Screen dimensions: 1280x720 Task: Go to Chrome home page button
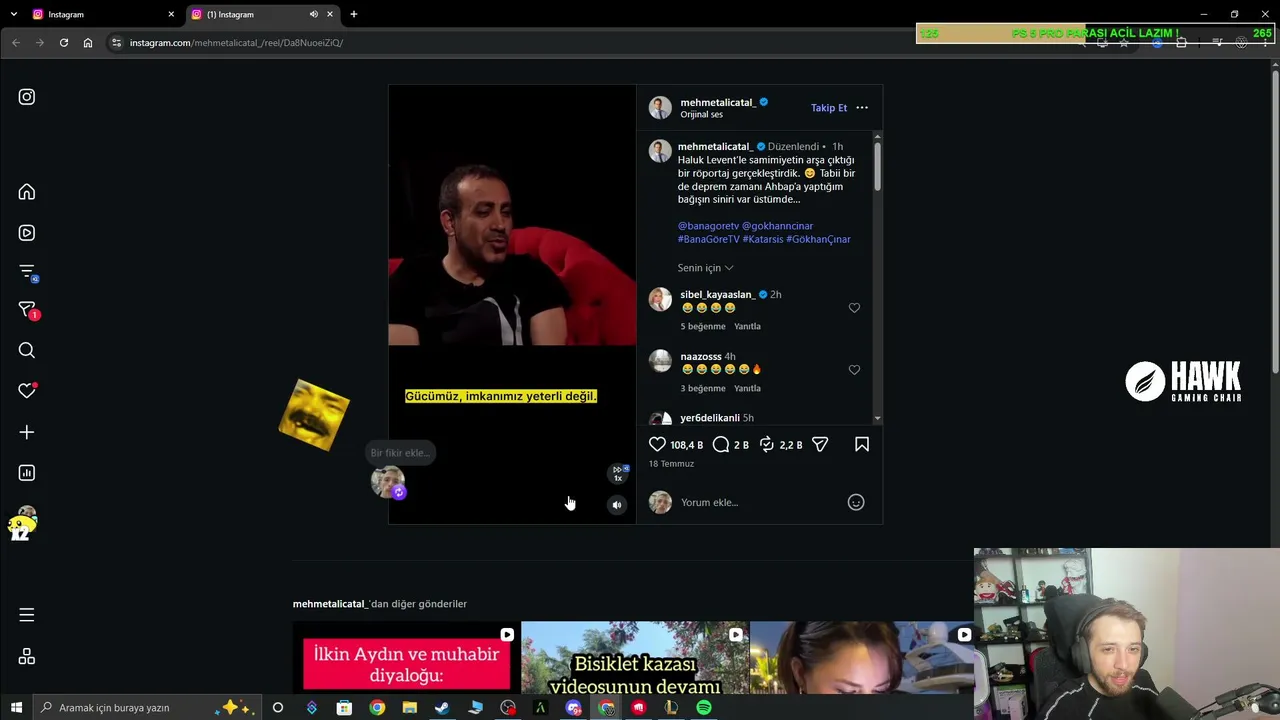[x=88, y=43]
